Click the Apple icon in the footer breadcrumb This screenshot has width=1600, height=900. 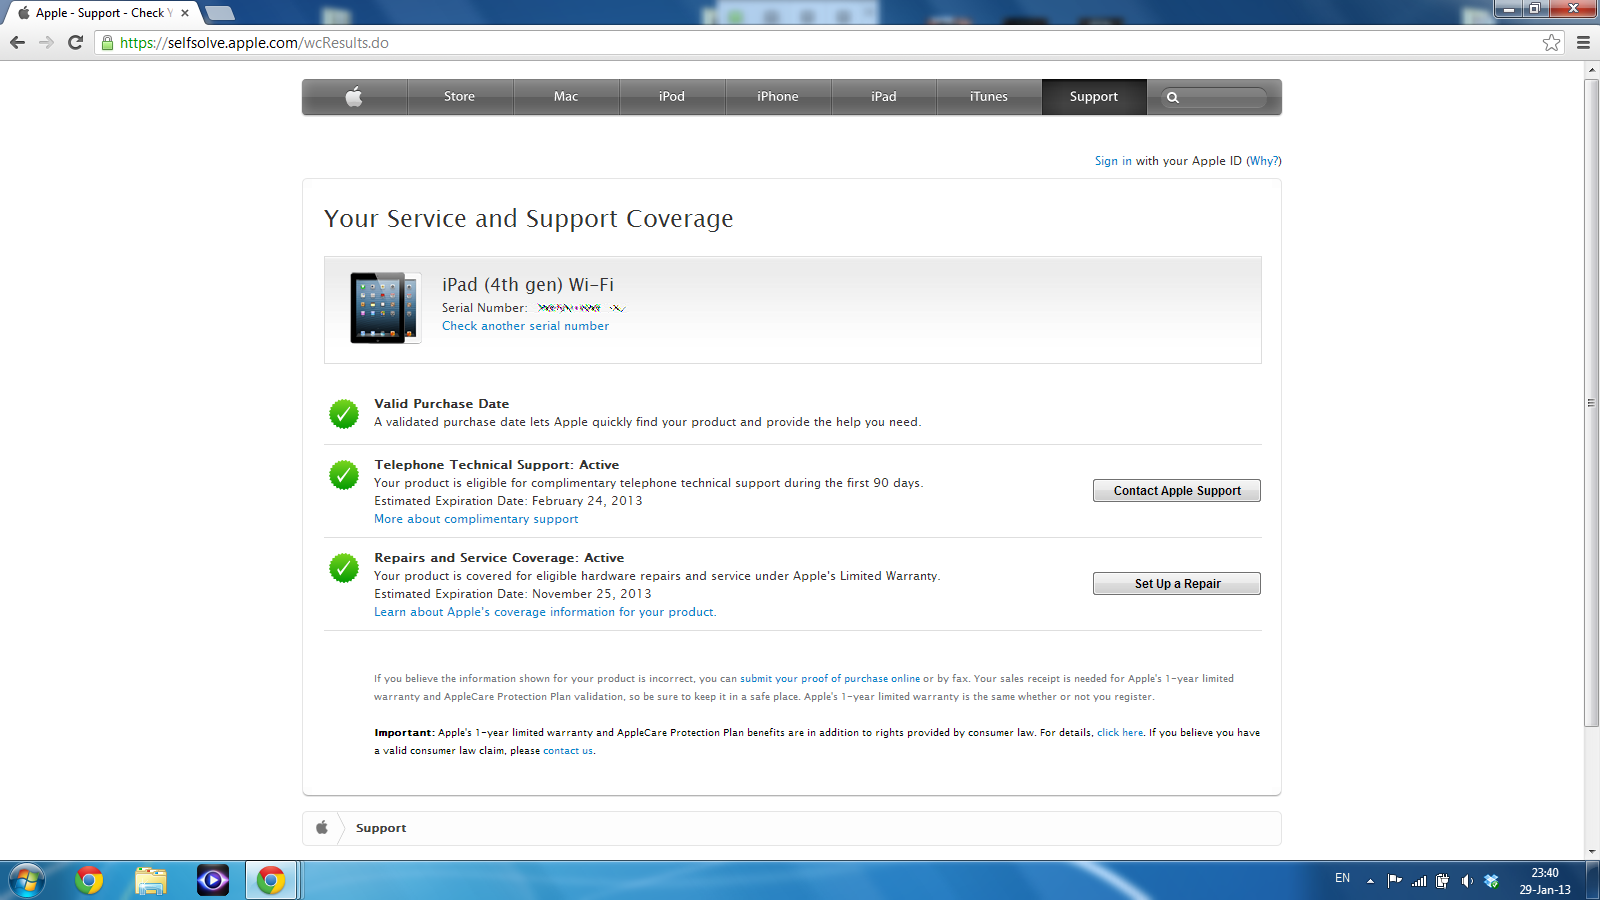pos(322,828)
